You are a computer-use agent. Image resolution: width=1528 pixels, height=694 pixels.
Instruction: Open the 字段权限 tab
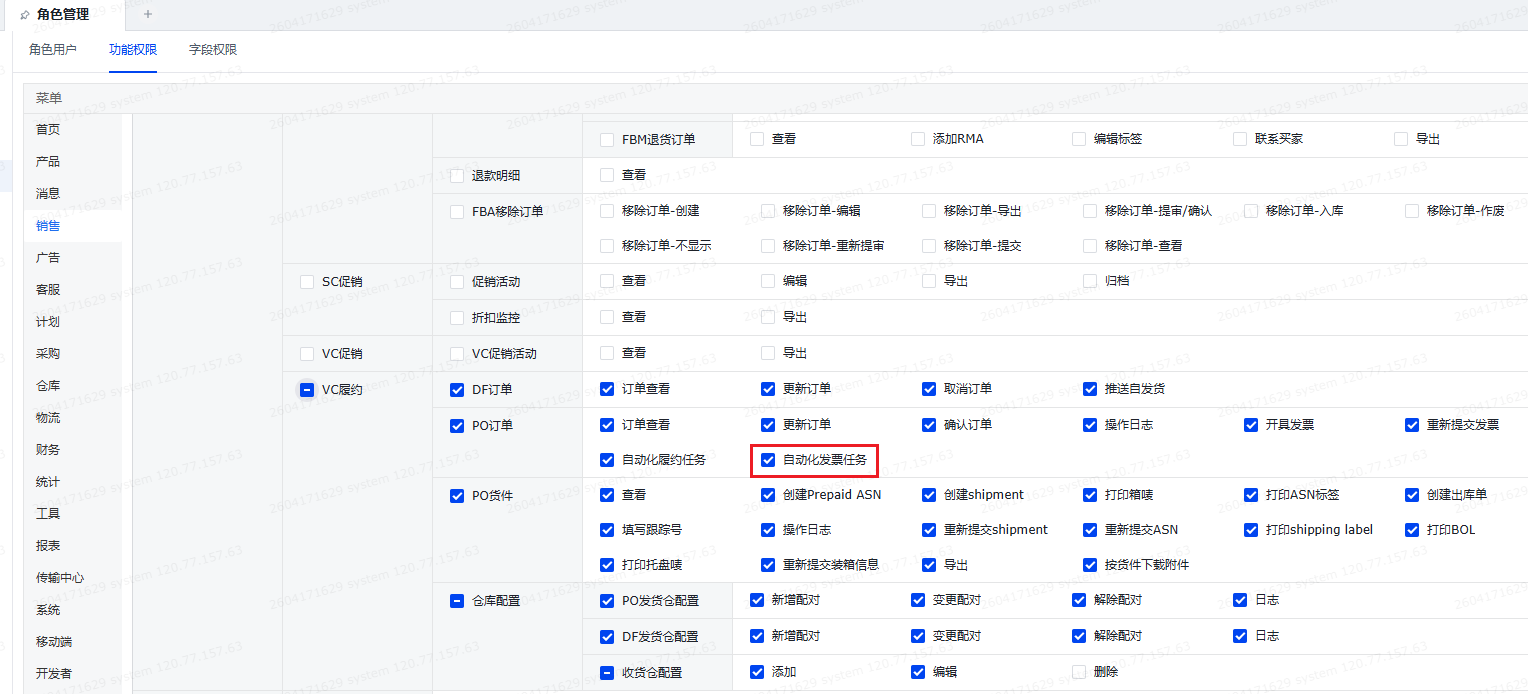point(213,50)
